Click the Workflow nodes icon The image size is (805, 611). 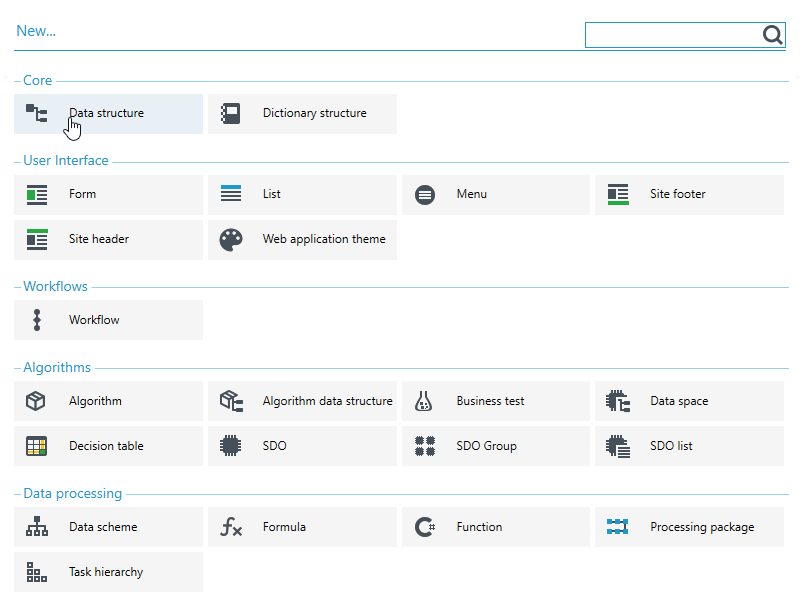click(37, 320)
